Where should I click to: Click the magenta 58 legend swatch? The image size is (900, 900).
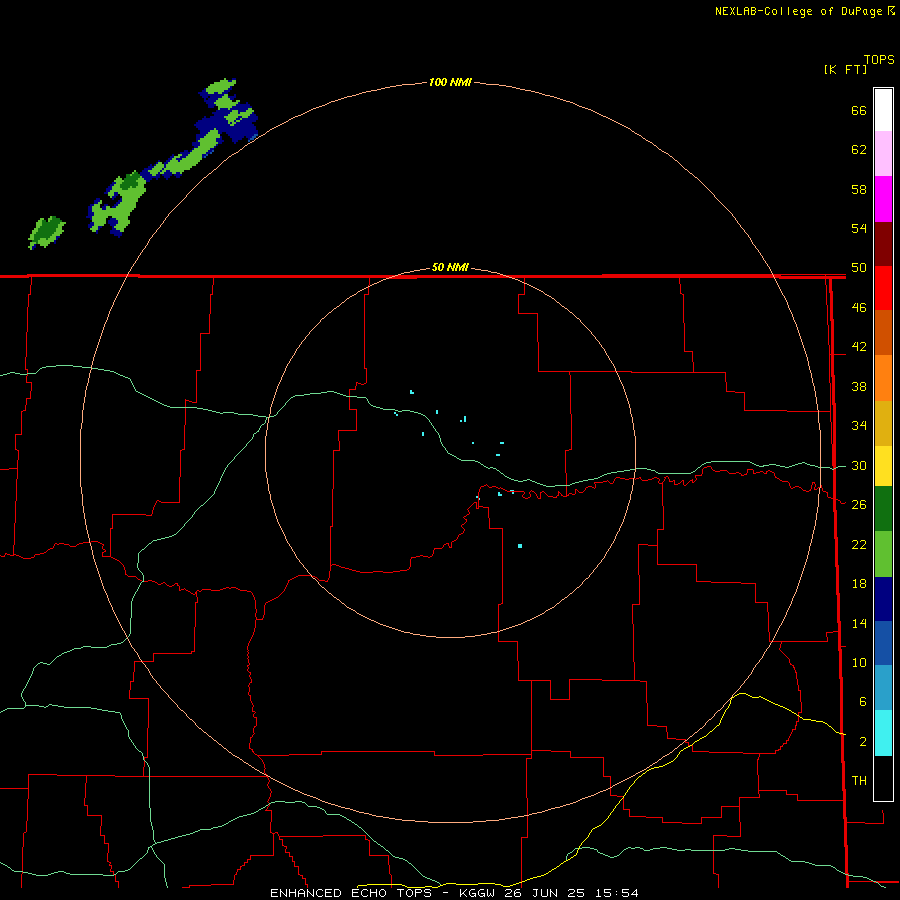pos(883,199)
